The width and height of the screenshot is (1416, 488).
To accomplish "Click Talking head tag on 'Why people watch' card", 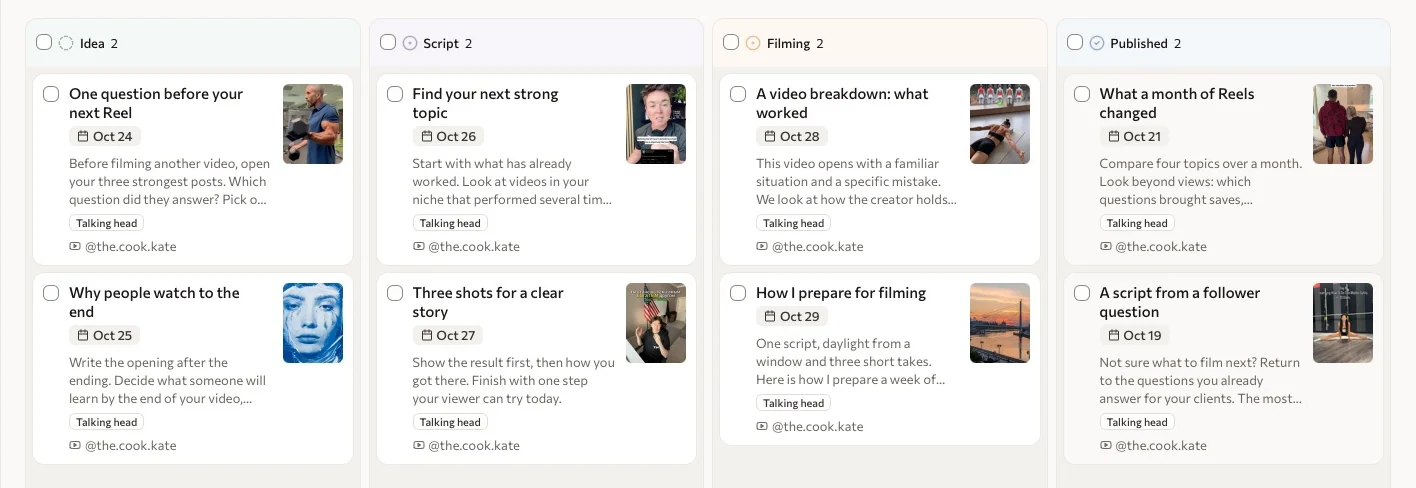I will (x=107, y=422).
